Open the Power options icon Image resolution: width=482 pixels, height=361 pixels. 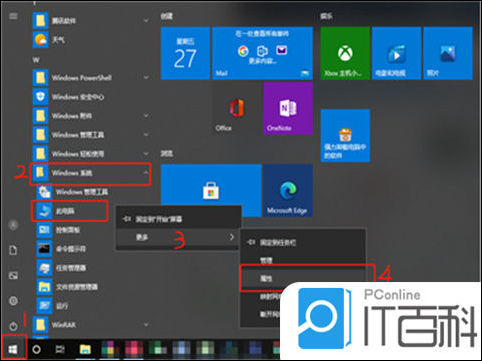13,326
